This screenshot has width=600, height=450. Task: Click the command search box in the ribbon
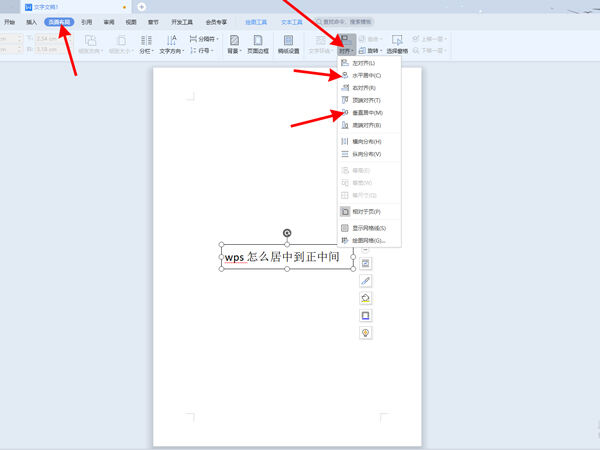350,21
